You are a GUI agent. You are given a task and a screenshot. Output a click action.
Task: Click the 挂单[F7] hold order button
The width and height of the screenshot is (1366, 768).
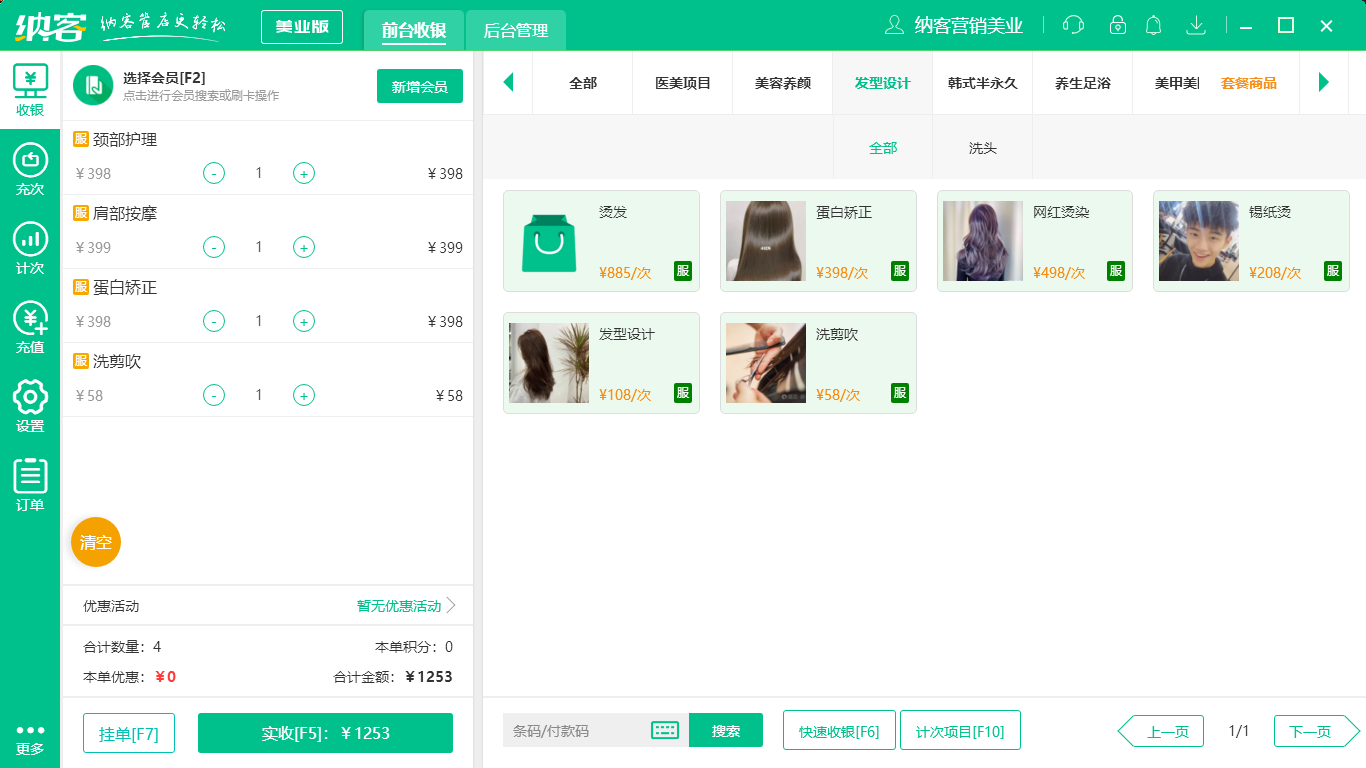(x=128, y=732)
